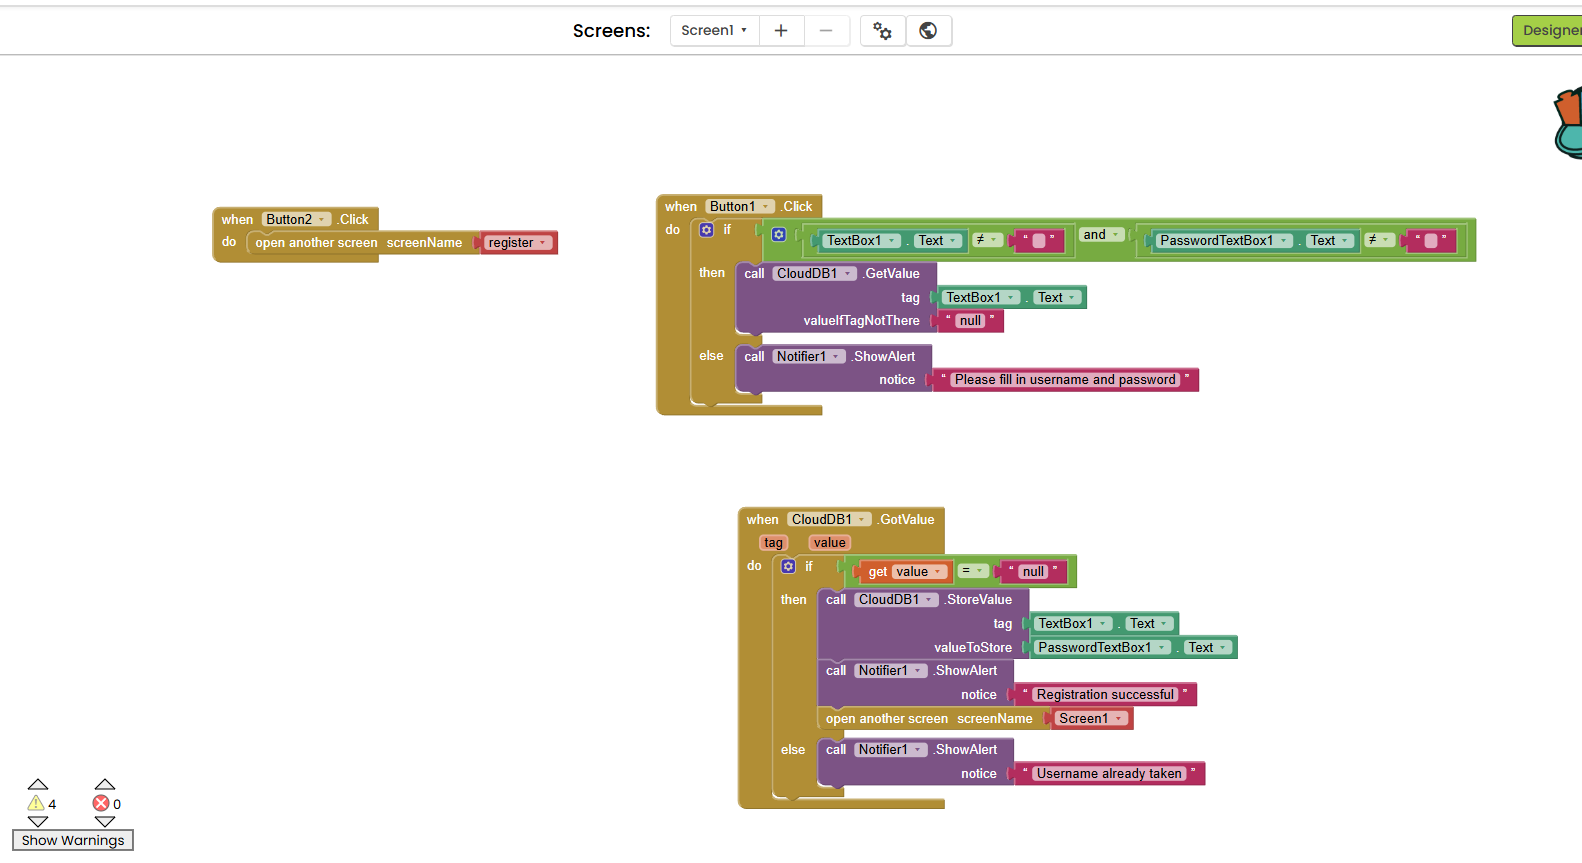The image size is (1582, 863).
Task: Select the Button2 Click event block
Action: tap(238, 220)
